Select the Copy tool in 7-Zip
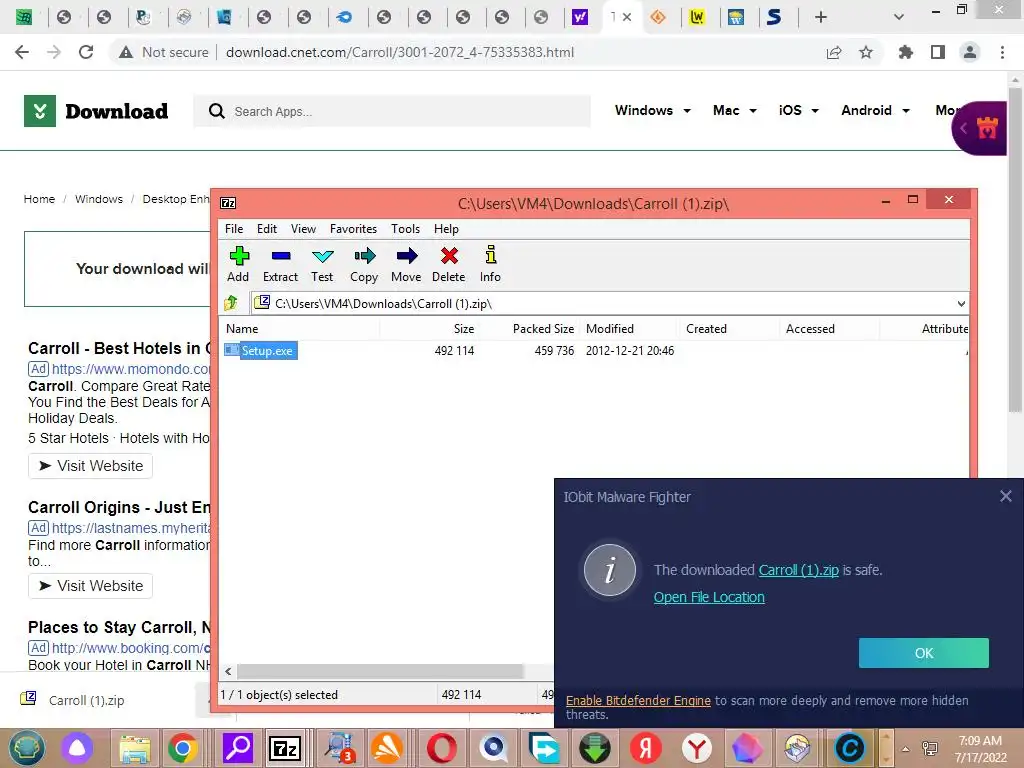1024x768 pixels. pos(364,264)
